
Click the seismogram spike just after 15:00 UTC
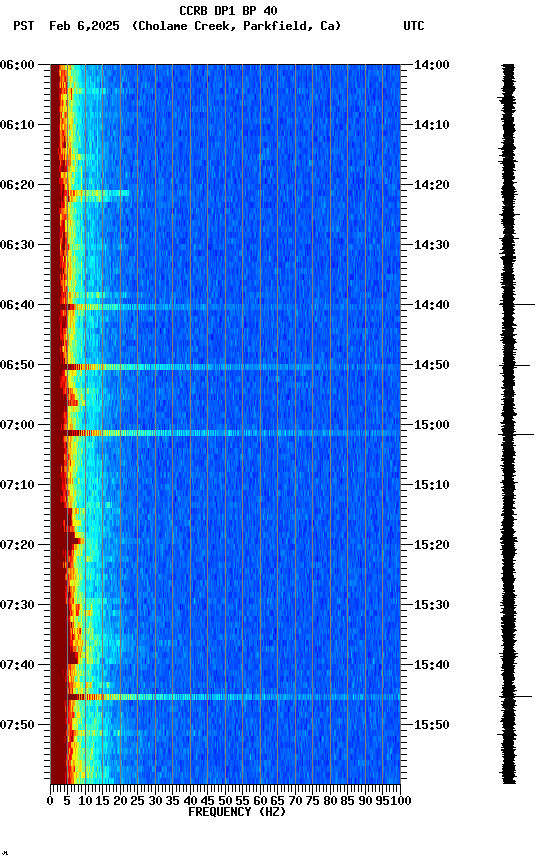[x=516, y=435]
